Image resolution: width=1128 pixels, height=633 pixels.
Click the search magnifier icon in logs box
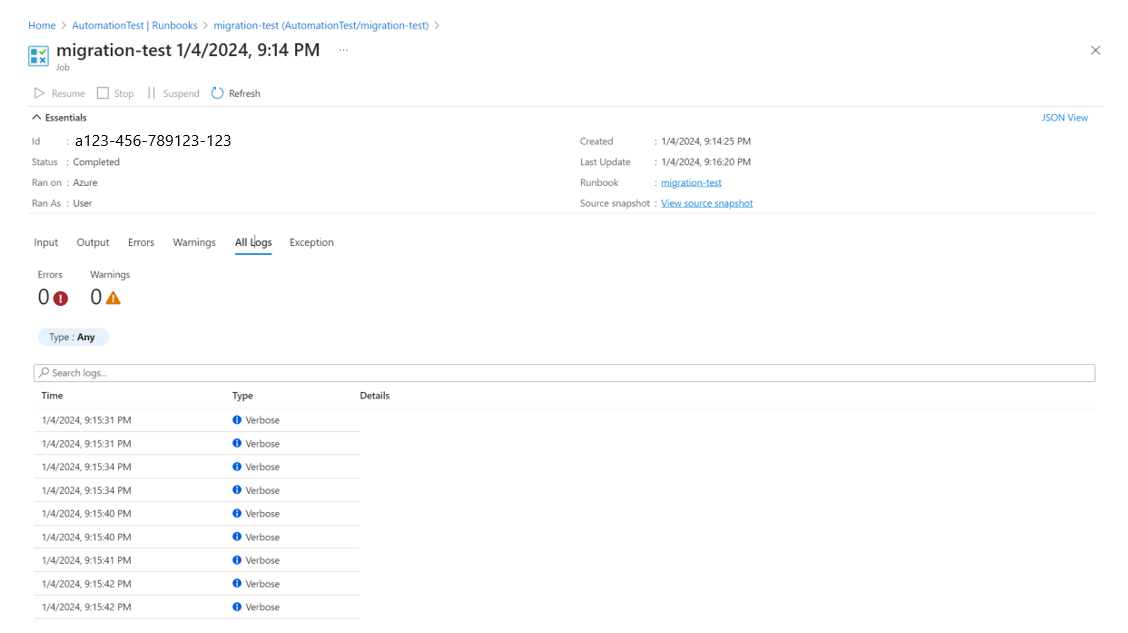(x=45, y=373)
